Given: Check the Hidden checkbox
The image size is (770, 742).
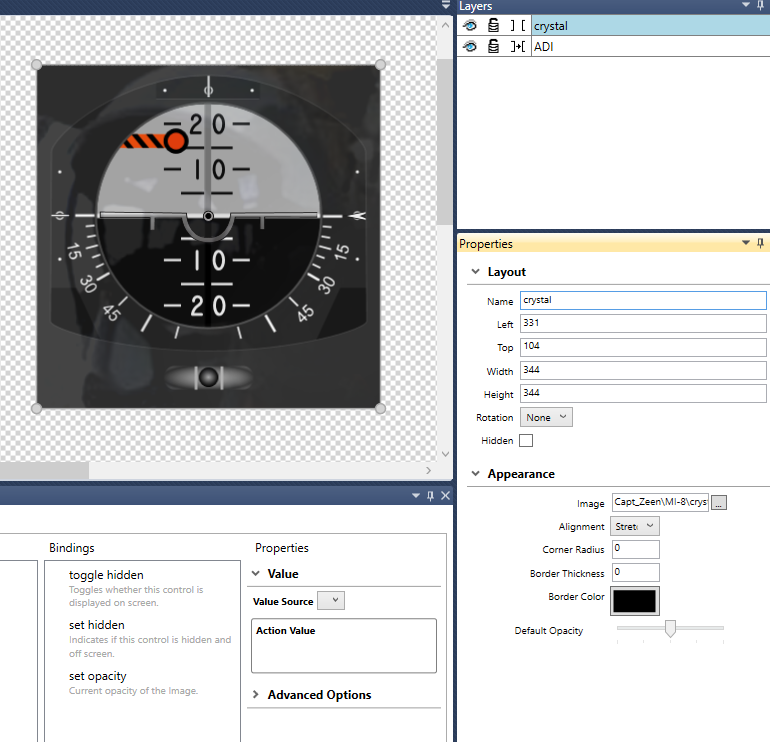Looking at the screenshot, I should (526, 440).
